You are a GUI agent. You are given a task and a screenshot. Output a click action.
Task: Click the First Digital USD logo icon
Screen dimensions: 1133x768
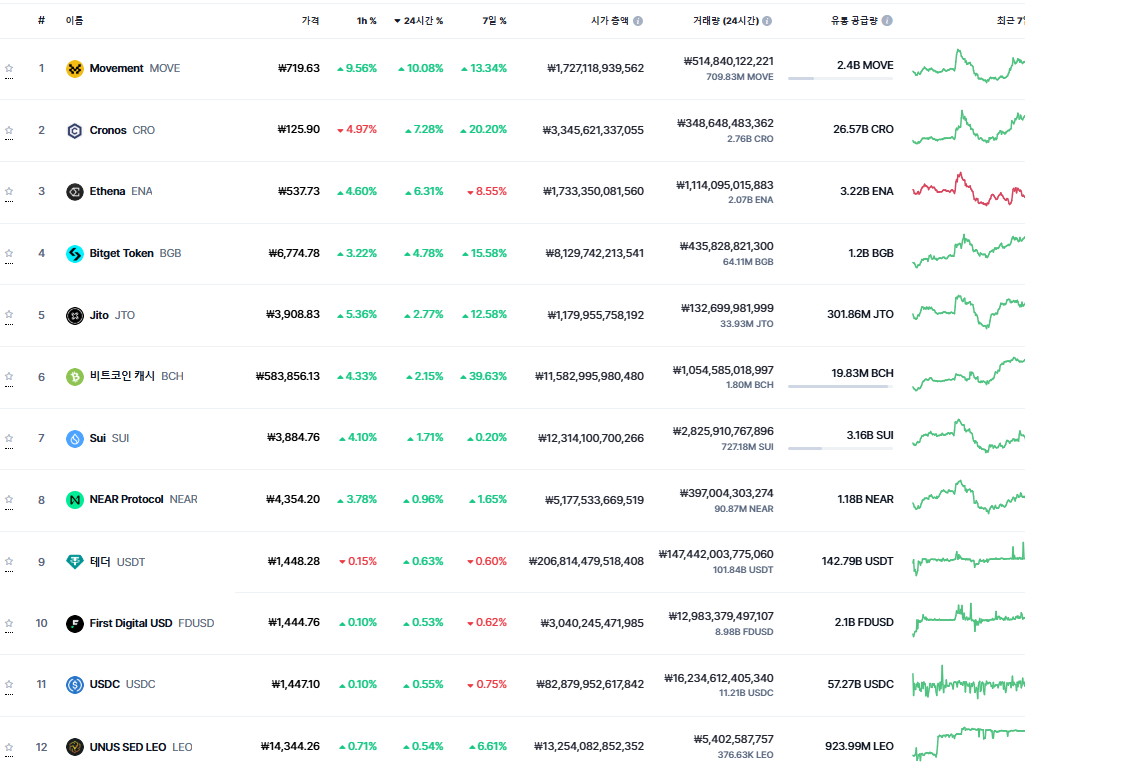(x=74, y=624)
